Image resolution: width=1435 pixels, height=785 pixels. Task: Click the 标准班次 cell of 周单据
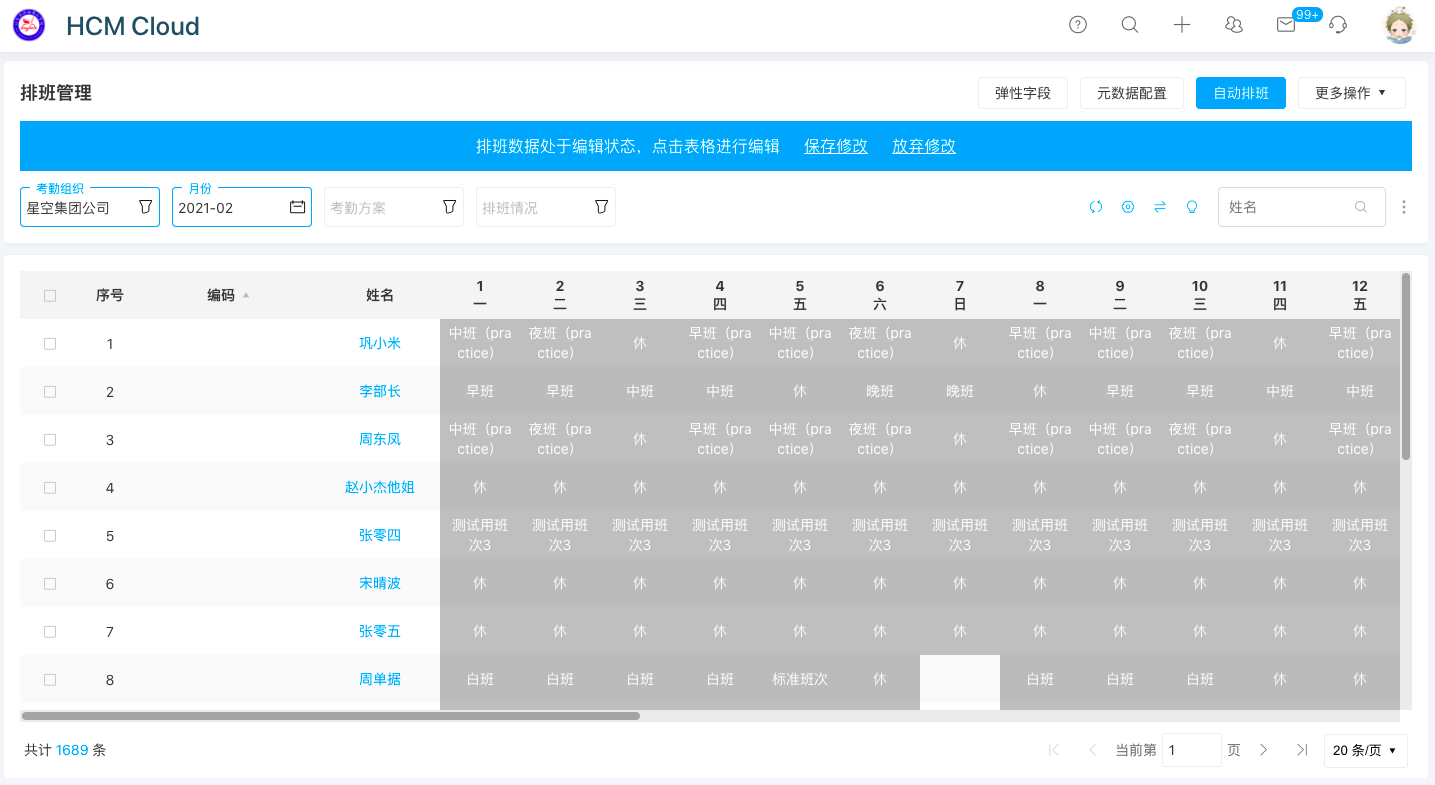click(800, 679)
